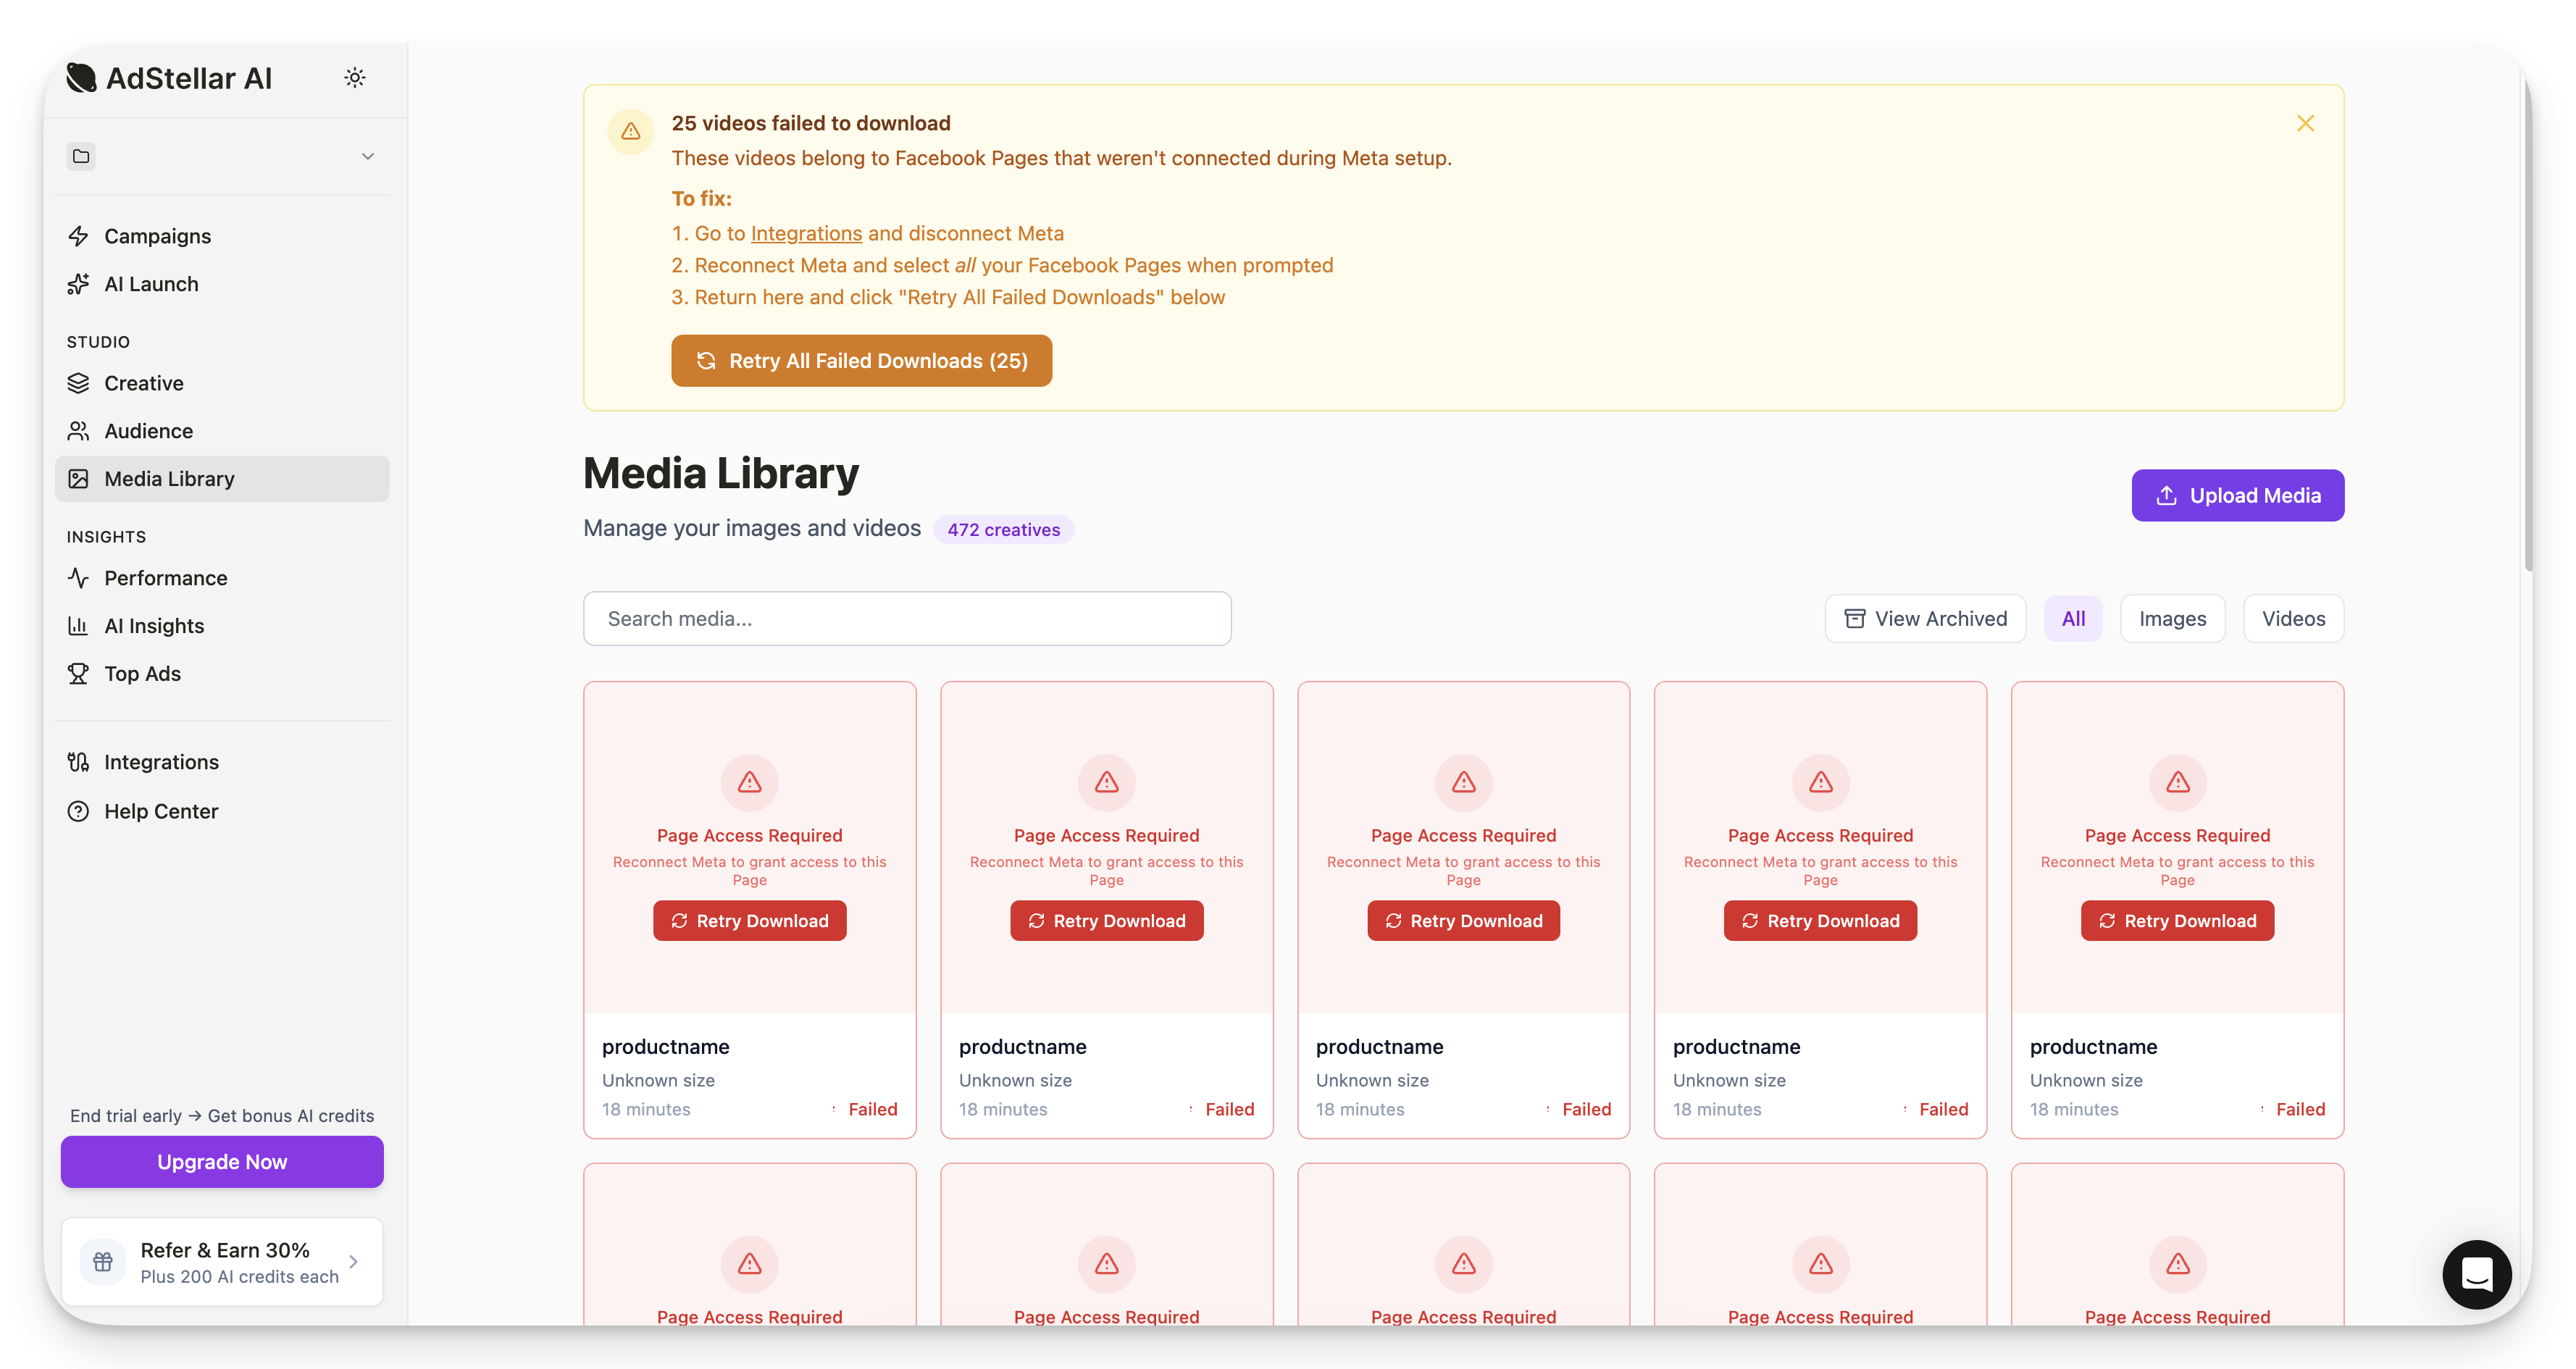The image size is (2576, 1369).
Task: Toggle the light/dark theme sun icon
Action: click(355, 77)
